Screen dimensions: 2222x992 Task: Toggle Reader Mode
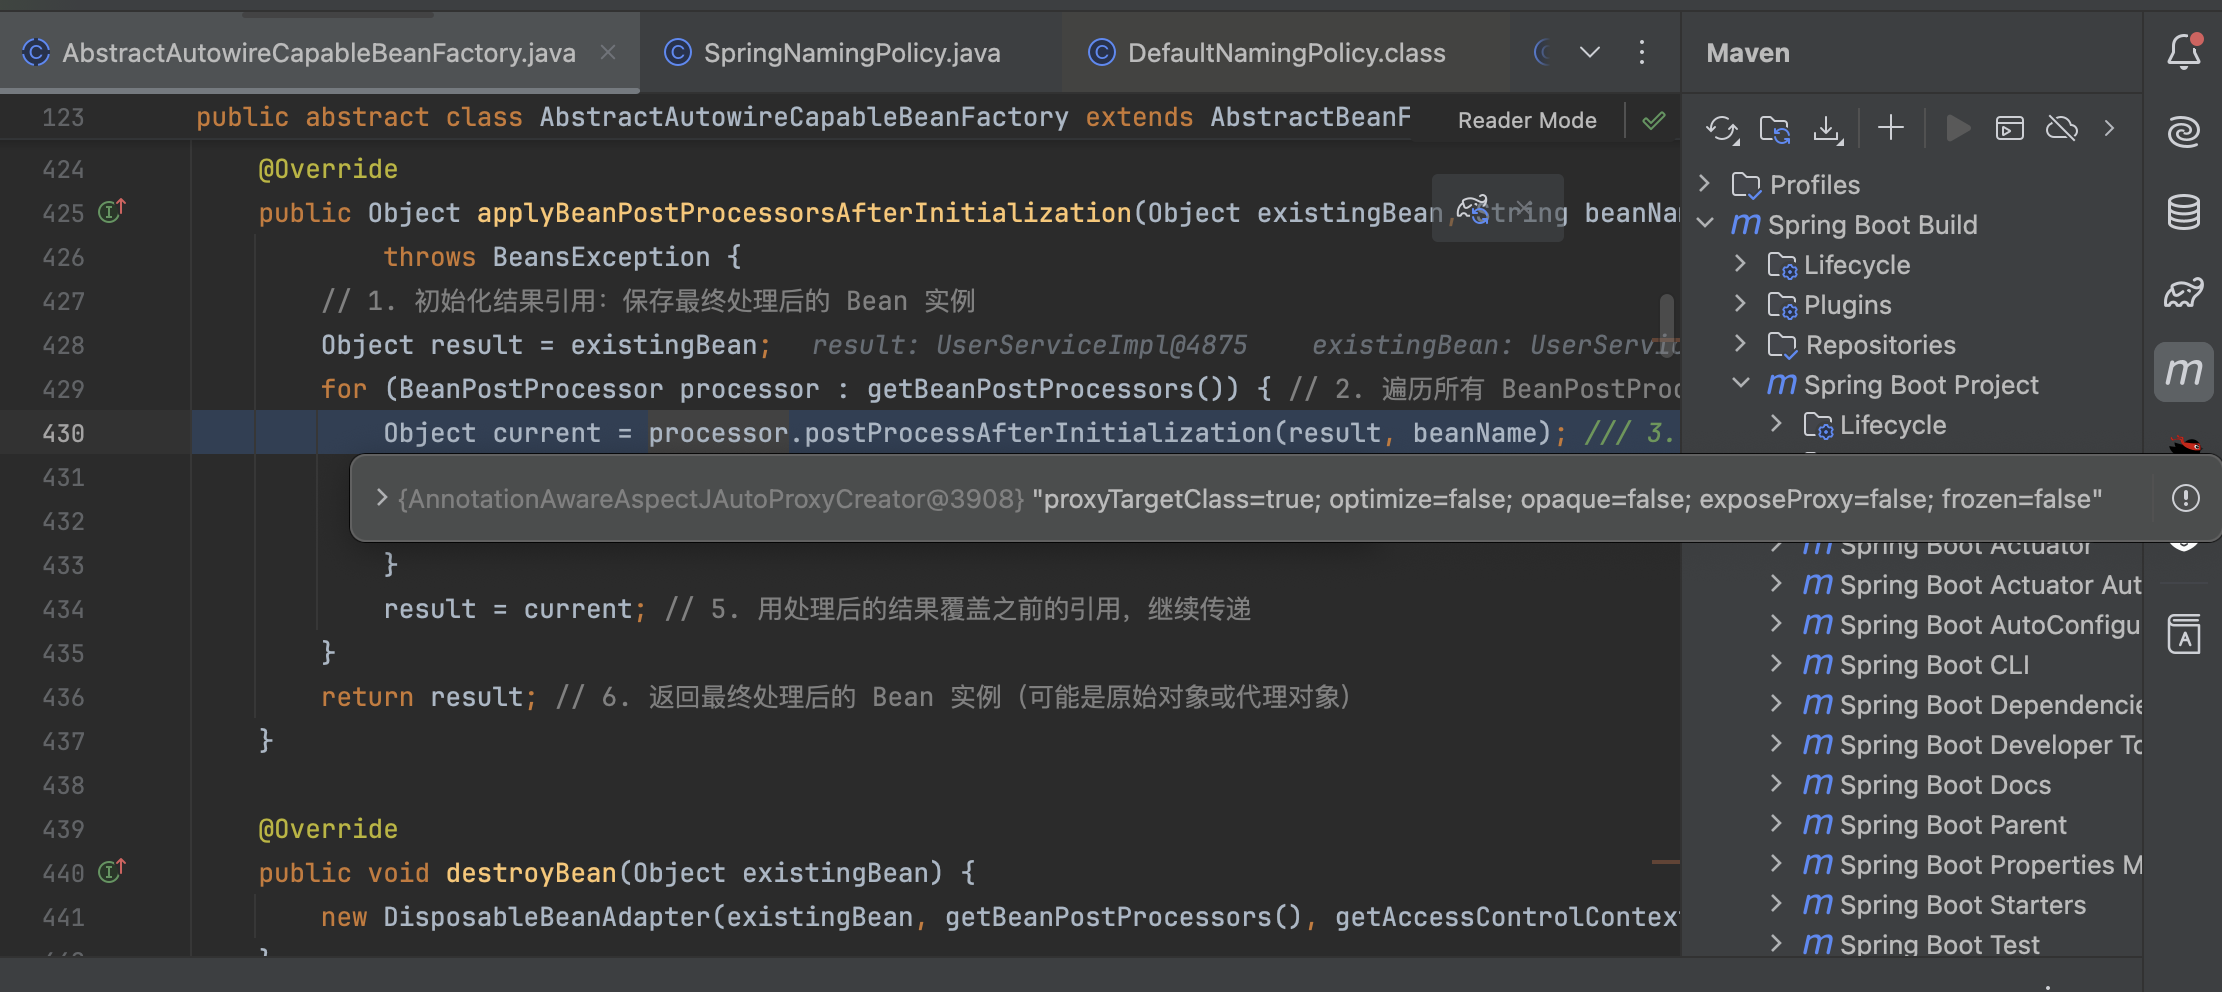pos(1526,120)
